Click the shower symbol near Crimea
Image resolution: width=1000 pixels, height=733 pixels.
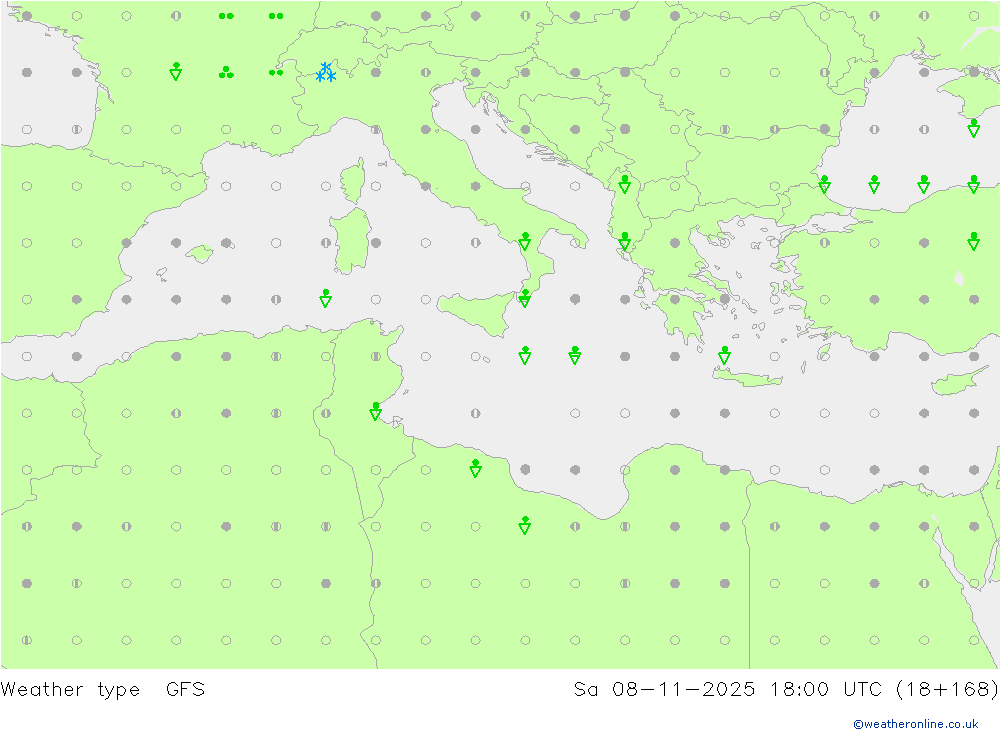tap(974, 128)
